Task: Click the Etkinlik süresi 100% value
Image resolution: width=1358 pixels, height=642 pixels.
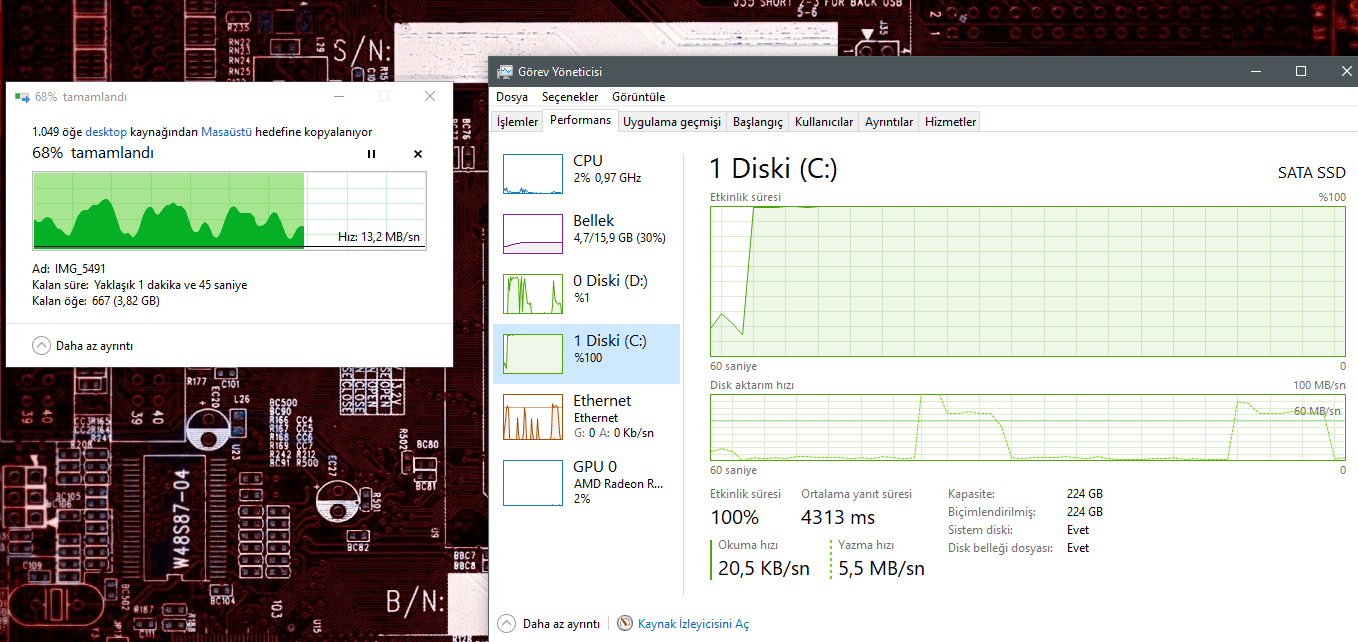Action: click(734, 517)
